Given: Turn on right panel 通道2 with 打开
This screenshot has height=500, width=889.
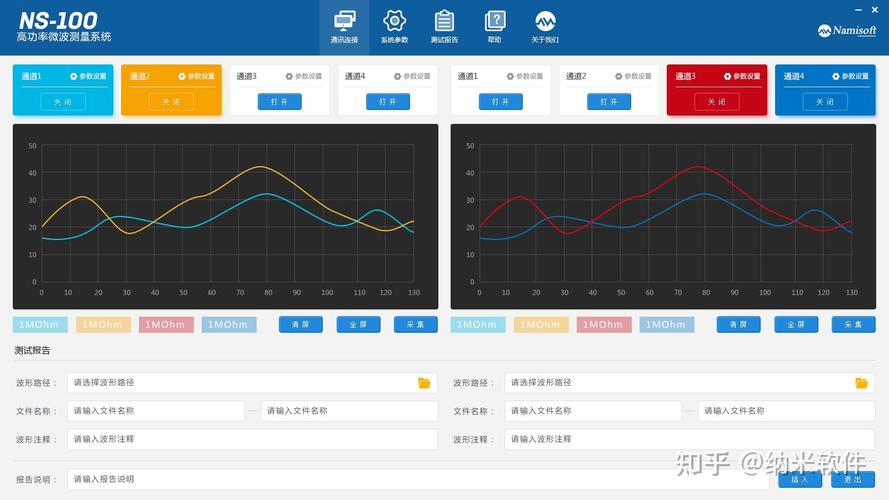Looking at the screenshot, I should [x=609, y=102].
